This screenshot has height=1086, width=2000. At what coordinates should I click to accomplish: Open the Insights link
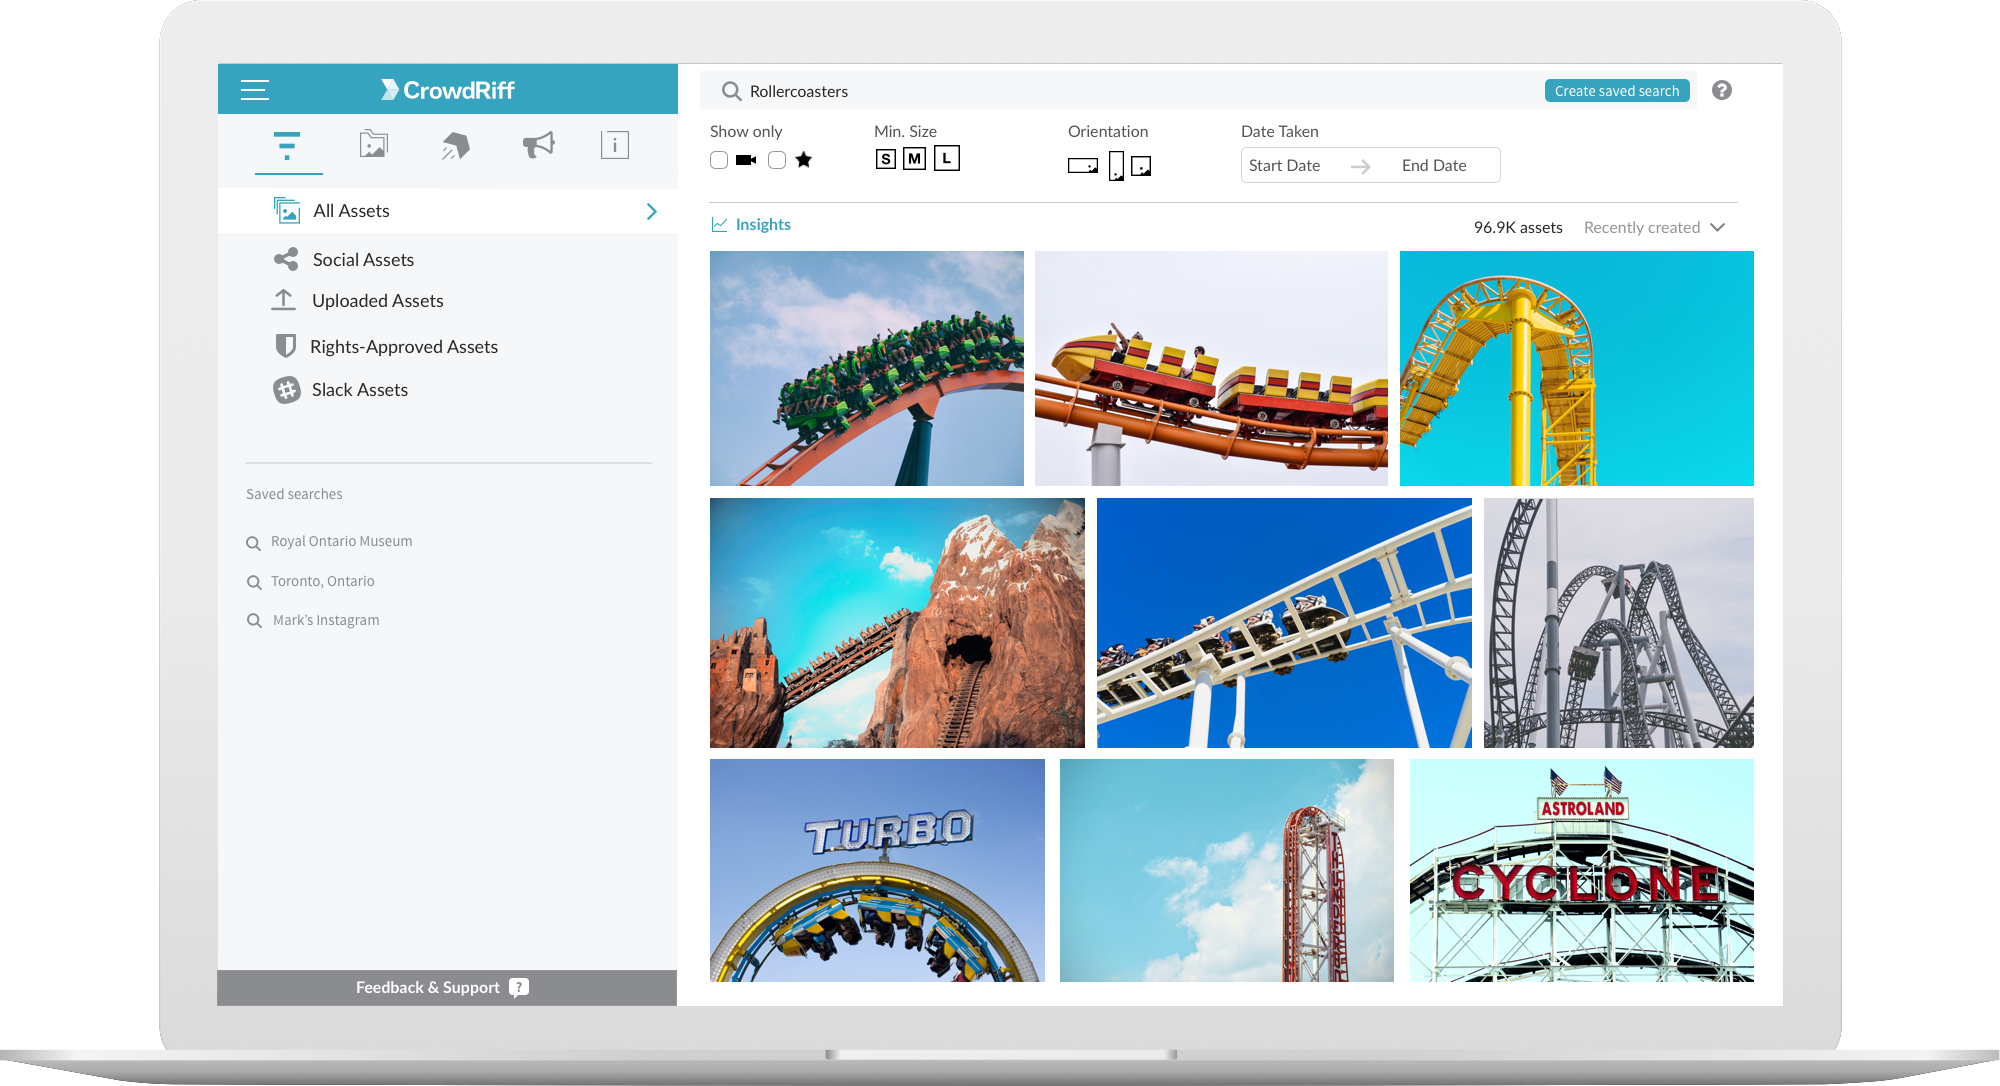click(763, 225)
